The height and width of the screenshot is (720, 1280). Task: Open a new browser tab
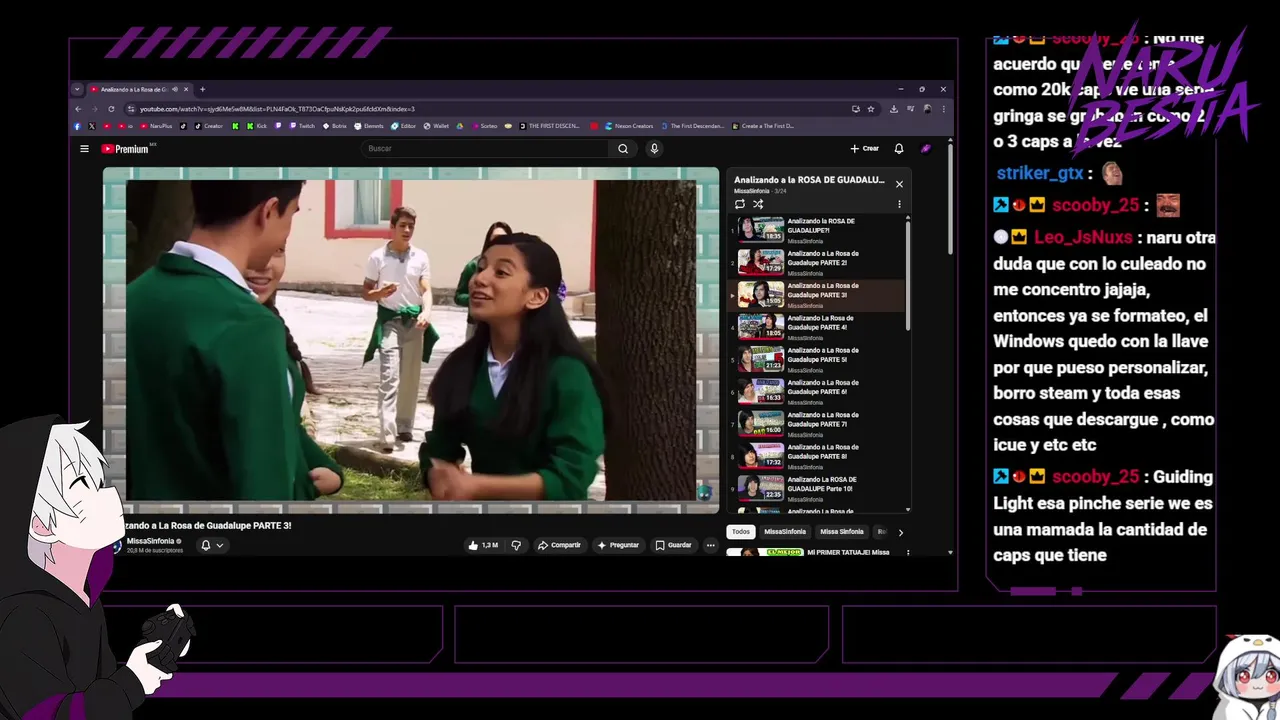tap(202, 89)
